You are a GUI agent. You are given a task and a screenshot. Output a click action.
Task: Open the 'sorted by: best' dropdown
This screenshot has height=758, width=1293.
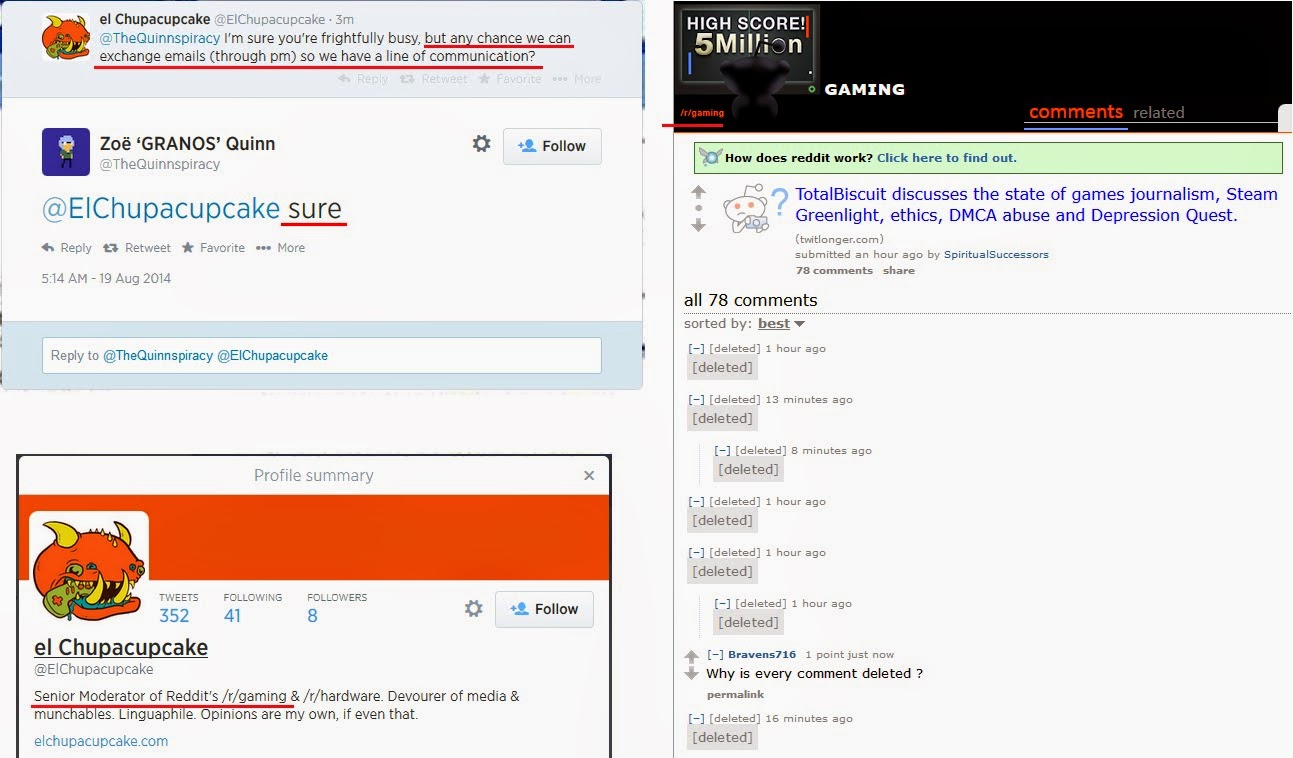coord(781,323)
